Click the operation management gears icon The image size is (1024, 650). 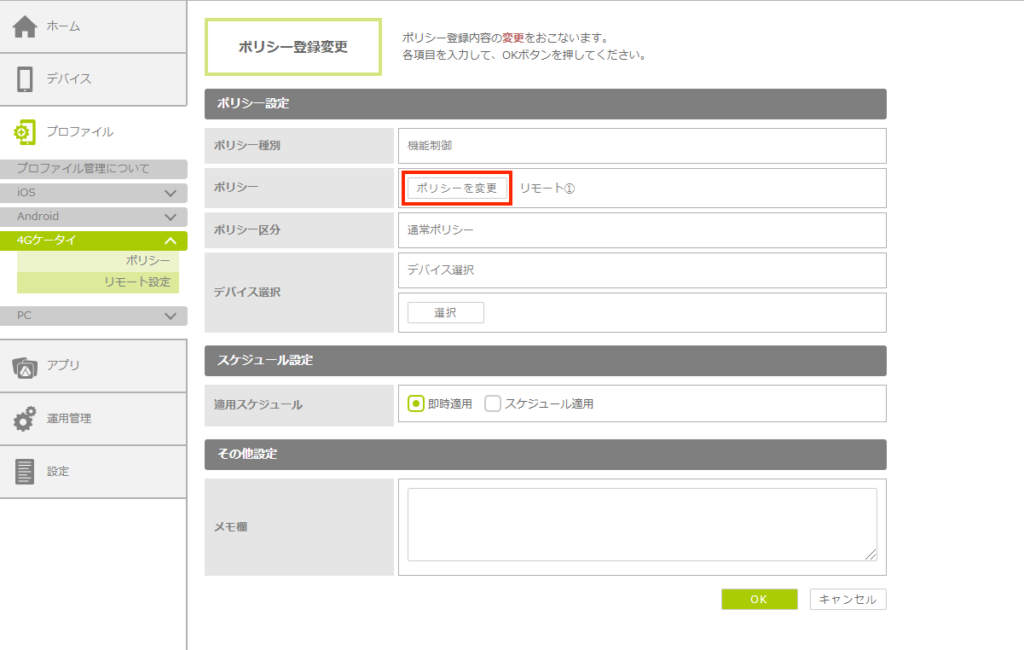point(25,419)
